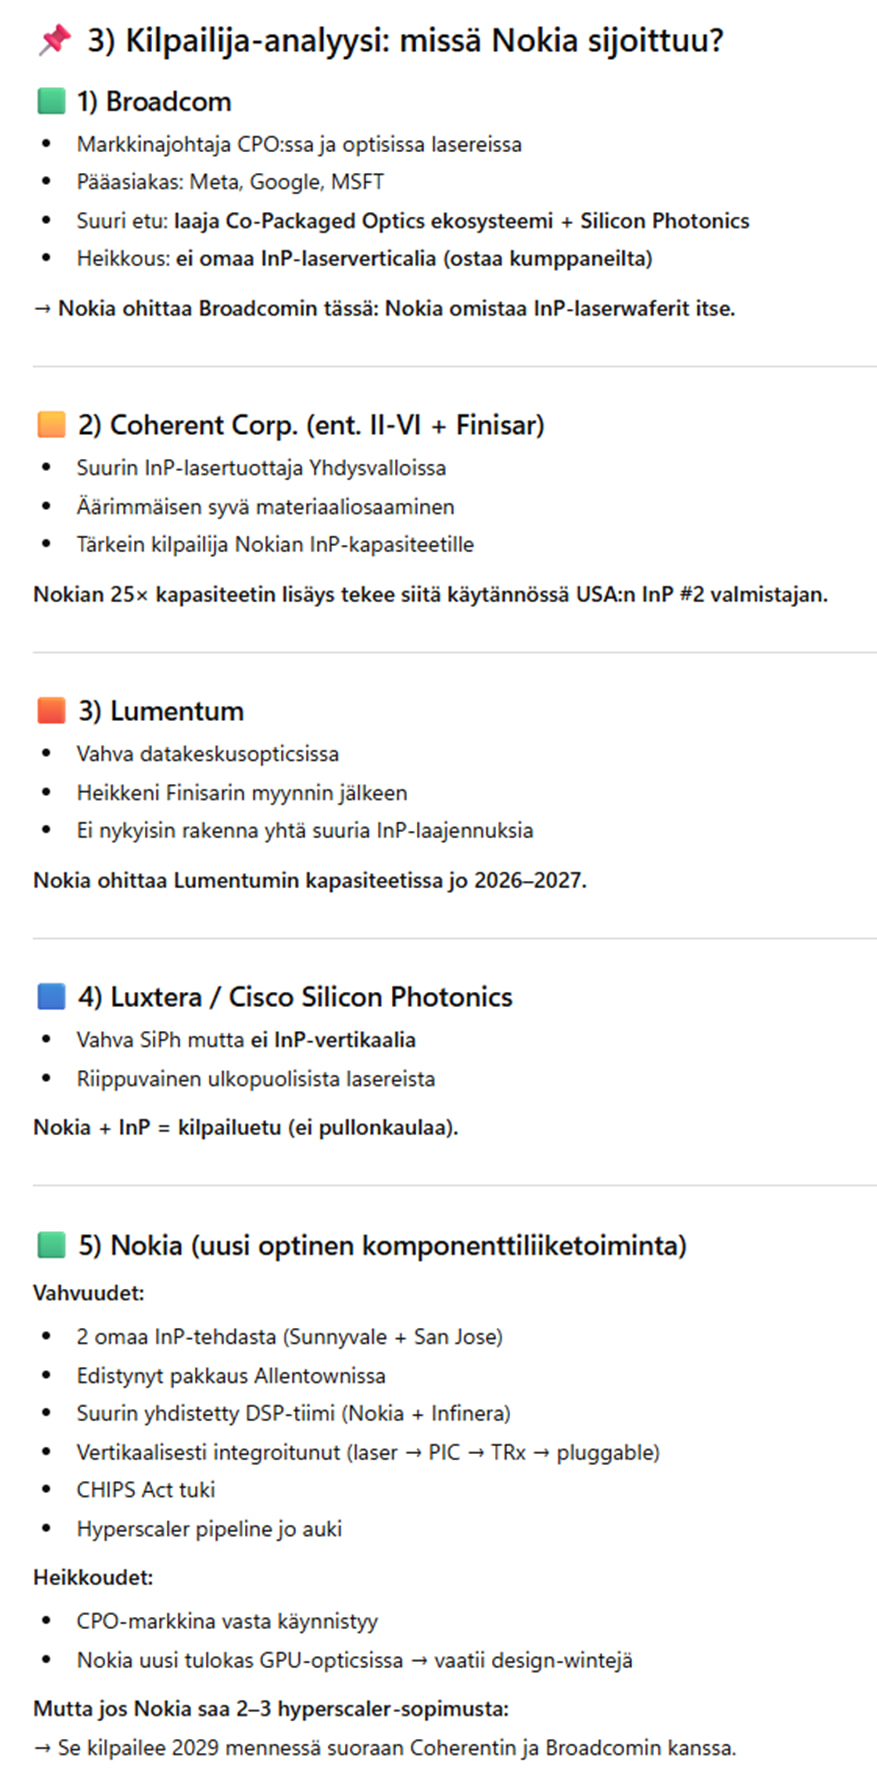Click the orange square beside Coherent Corp.
The width and height of the screenshot is (877, 1777).
pyautogui.click(x=51, y=425)
